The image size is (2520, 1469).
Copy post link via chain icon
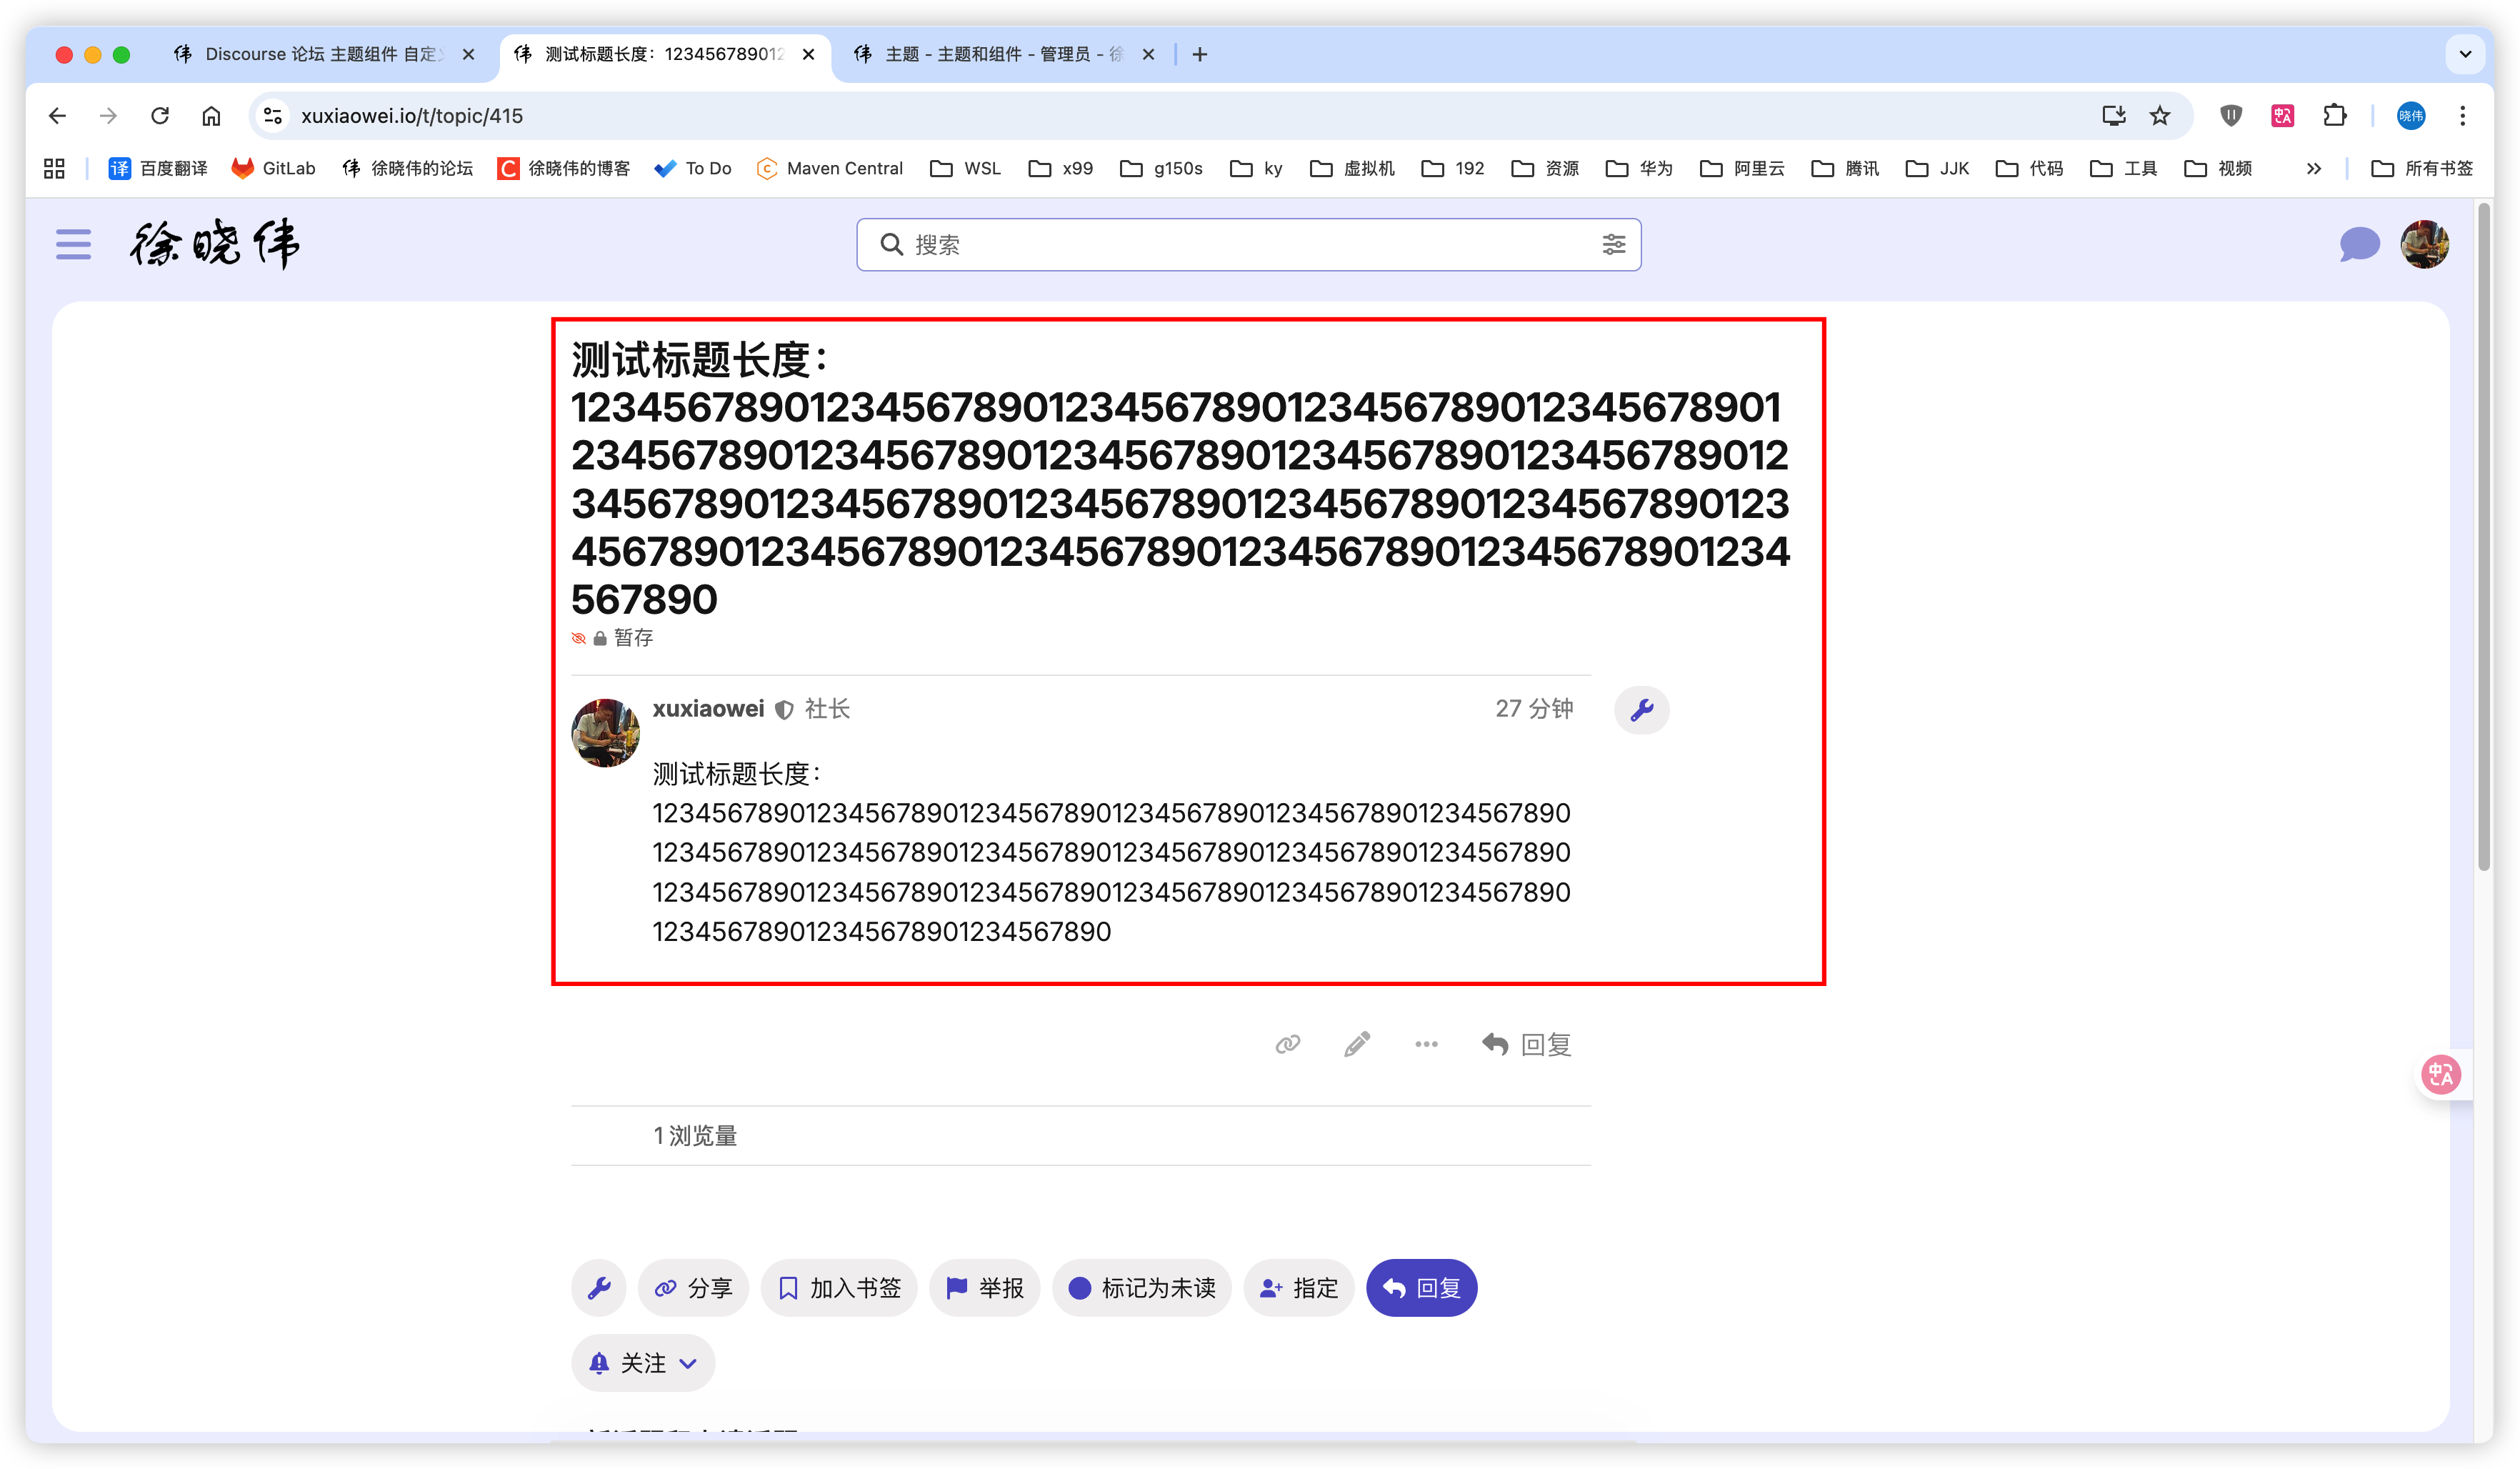click(1287, 1044)
